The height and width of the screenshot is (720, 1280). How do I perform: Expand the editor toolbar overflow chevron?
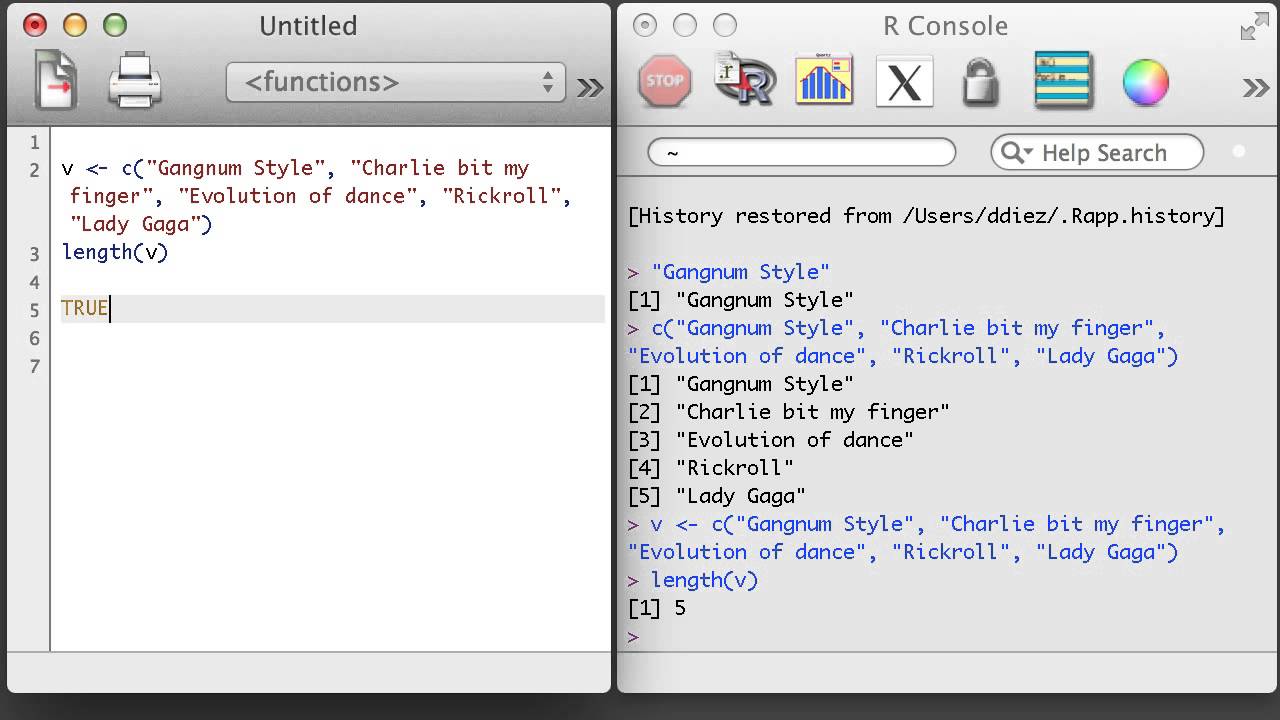(590, 88)
